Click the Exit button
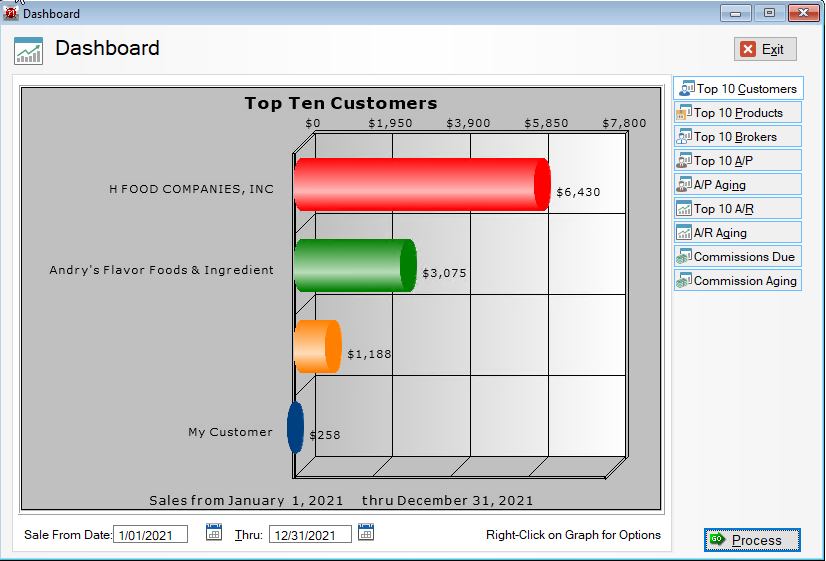This screenshot has width=826, height=561. click(765, 49)
